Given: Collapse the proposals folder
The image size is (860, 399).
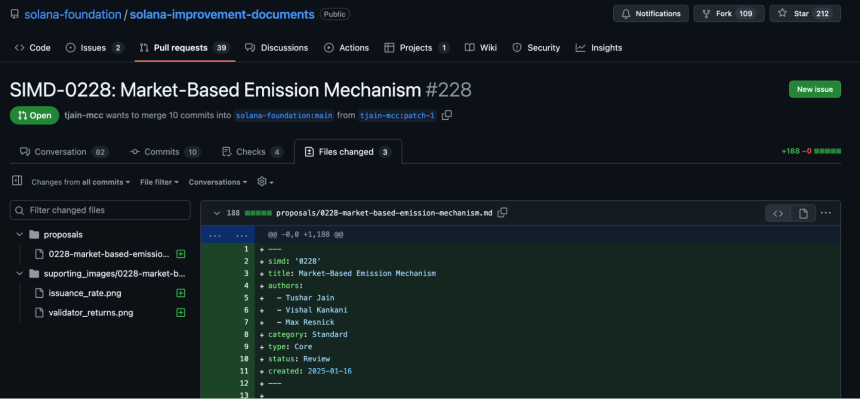Looking at the screenshot, I should tap(20, 234).
